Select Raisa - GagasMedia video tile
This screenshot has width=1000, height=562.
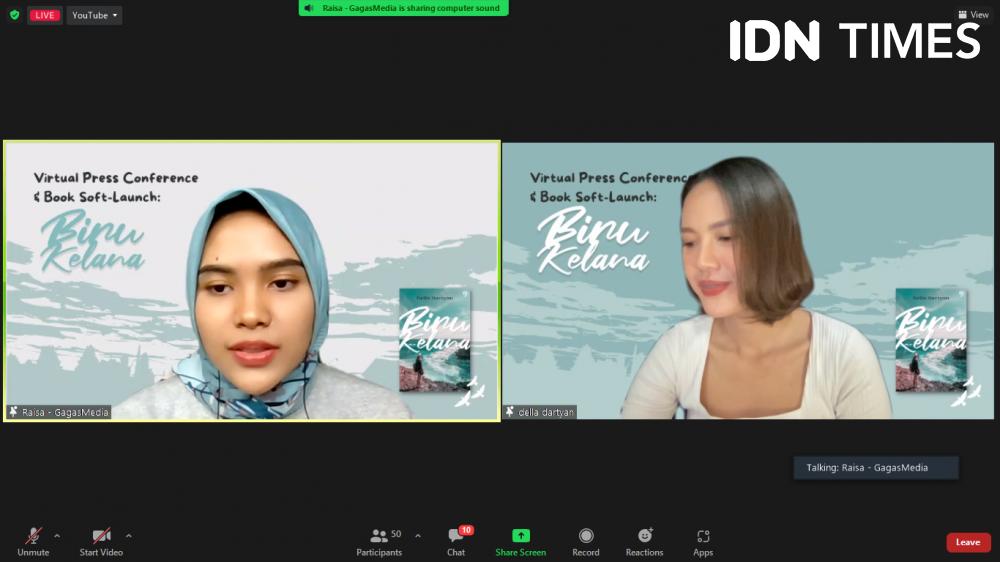pyautogui.click(x=252, y=281)
